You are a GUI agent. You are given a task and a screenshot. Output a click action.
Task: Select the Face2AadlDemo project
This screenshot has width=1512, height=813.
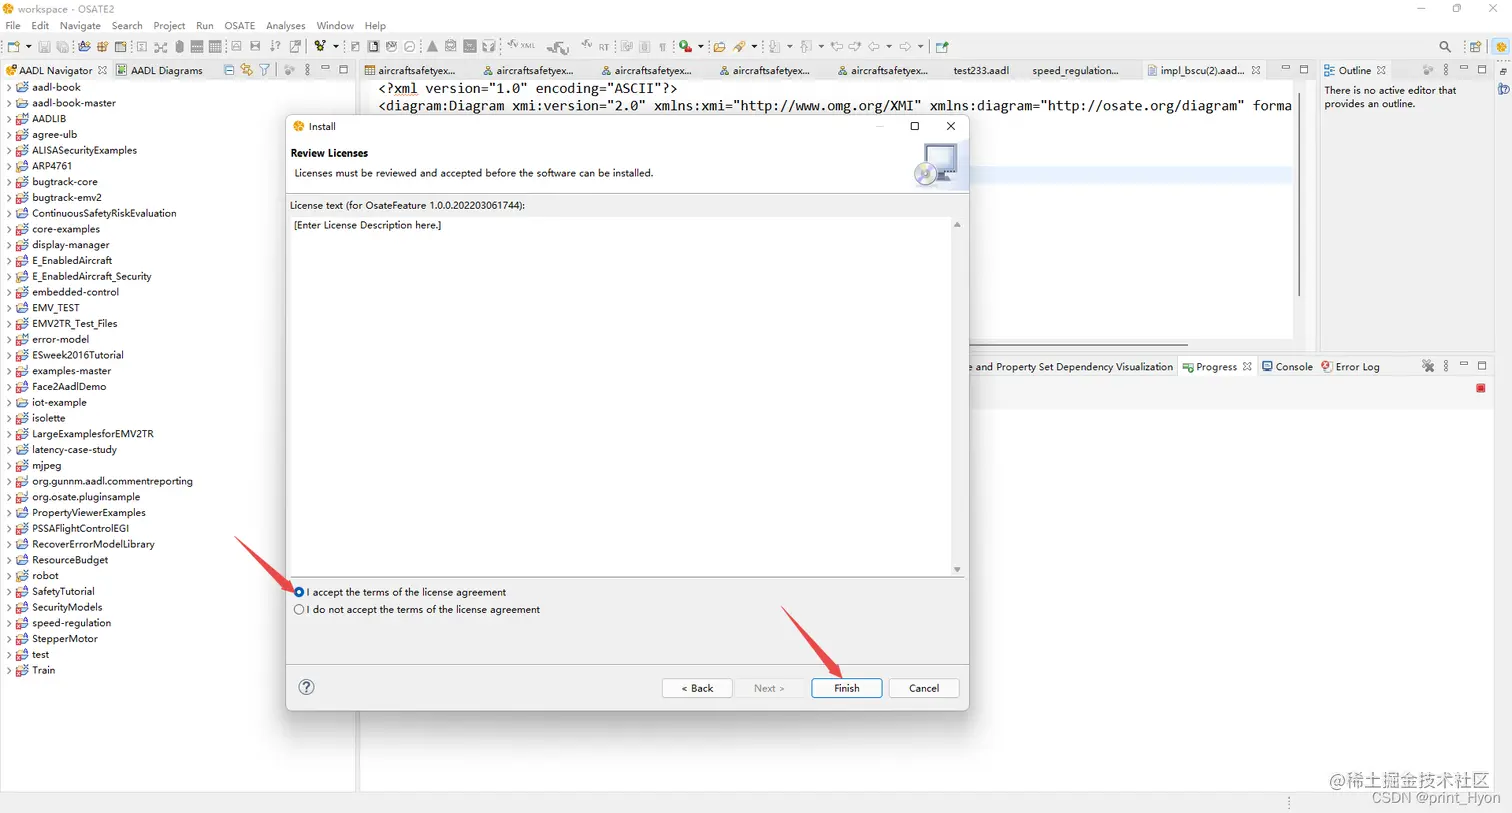[x=69, y=386]
